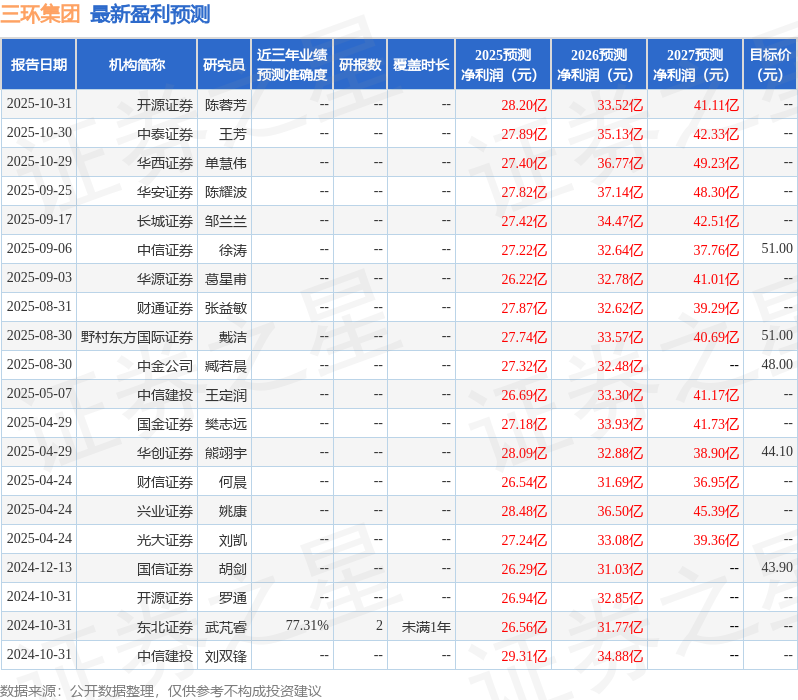Screen dimensions: 798x700
Task: Click analyst name 陈蓉芳
Action: [x=226, y=105]
